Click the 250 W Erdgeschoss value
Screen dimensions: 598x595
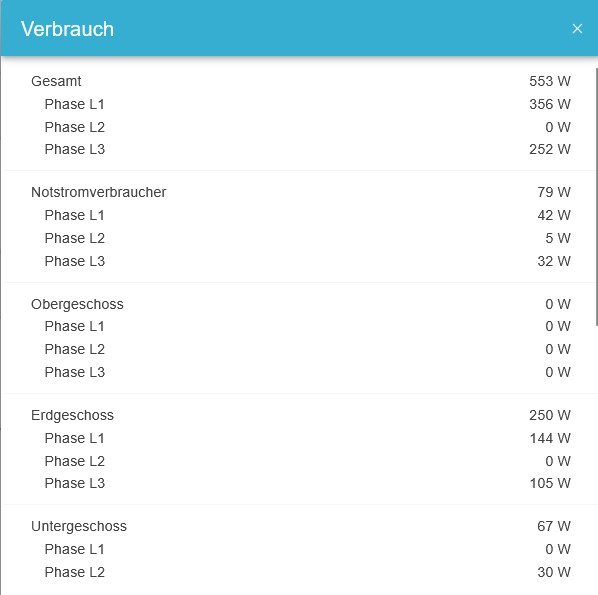[550, 415]
